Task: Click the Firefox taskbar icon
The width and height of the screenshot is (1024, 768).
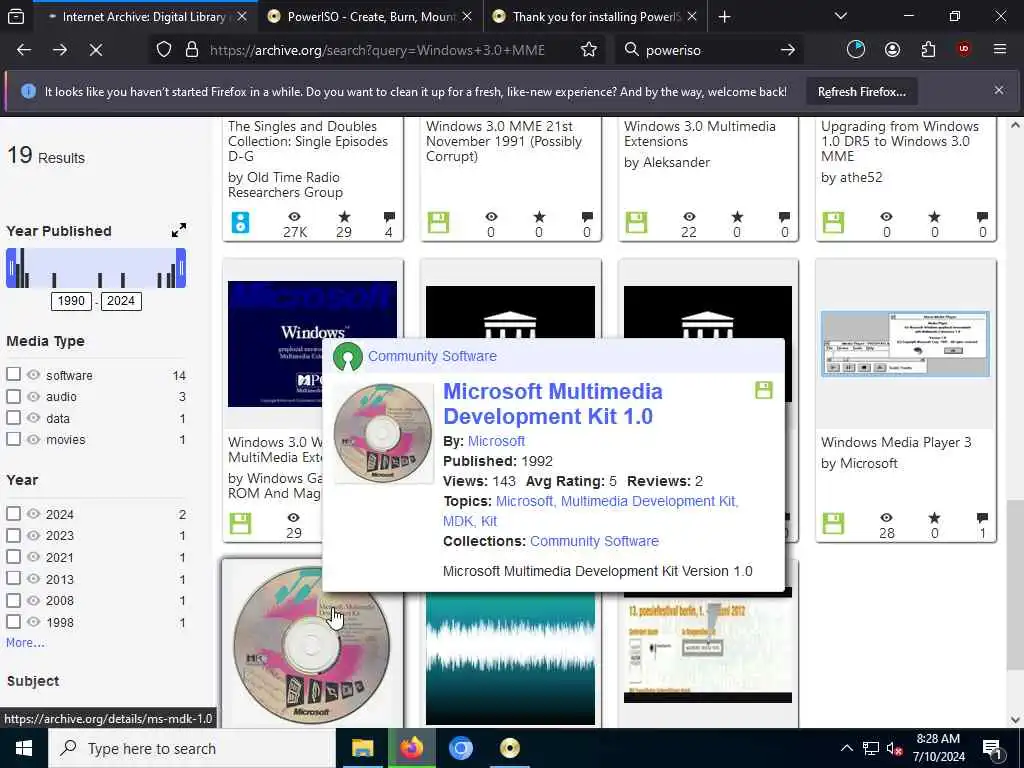Action: pyautogui.click(x=411, y=748)
